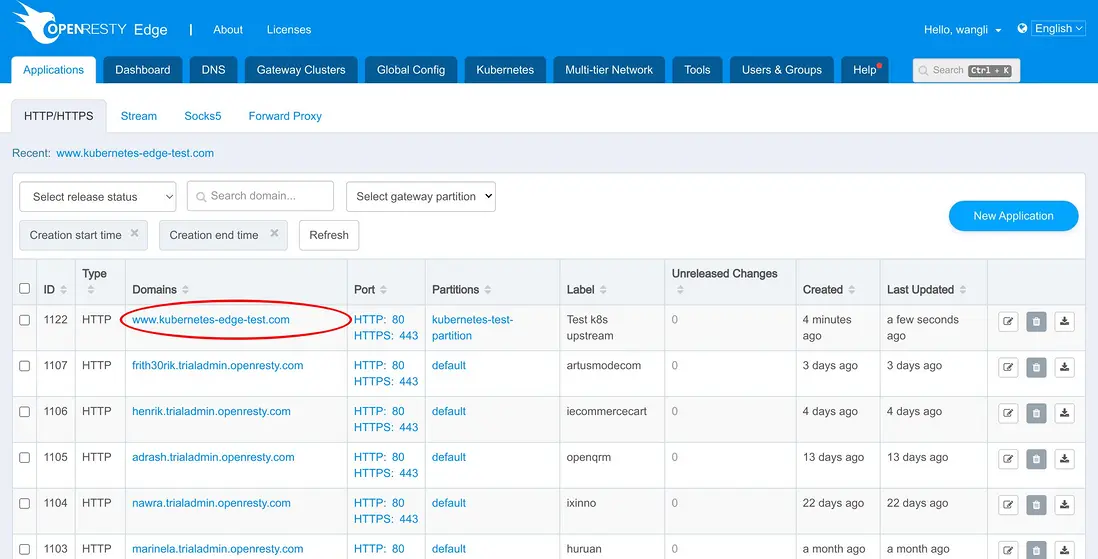Download the frith30rik application config
Viewport: 1098px width, 559px height.
(x=1064, y=367)
